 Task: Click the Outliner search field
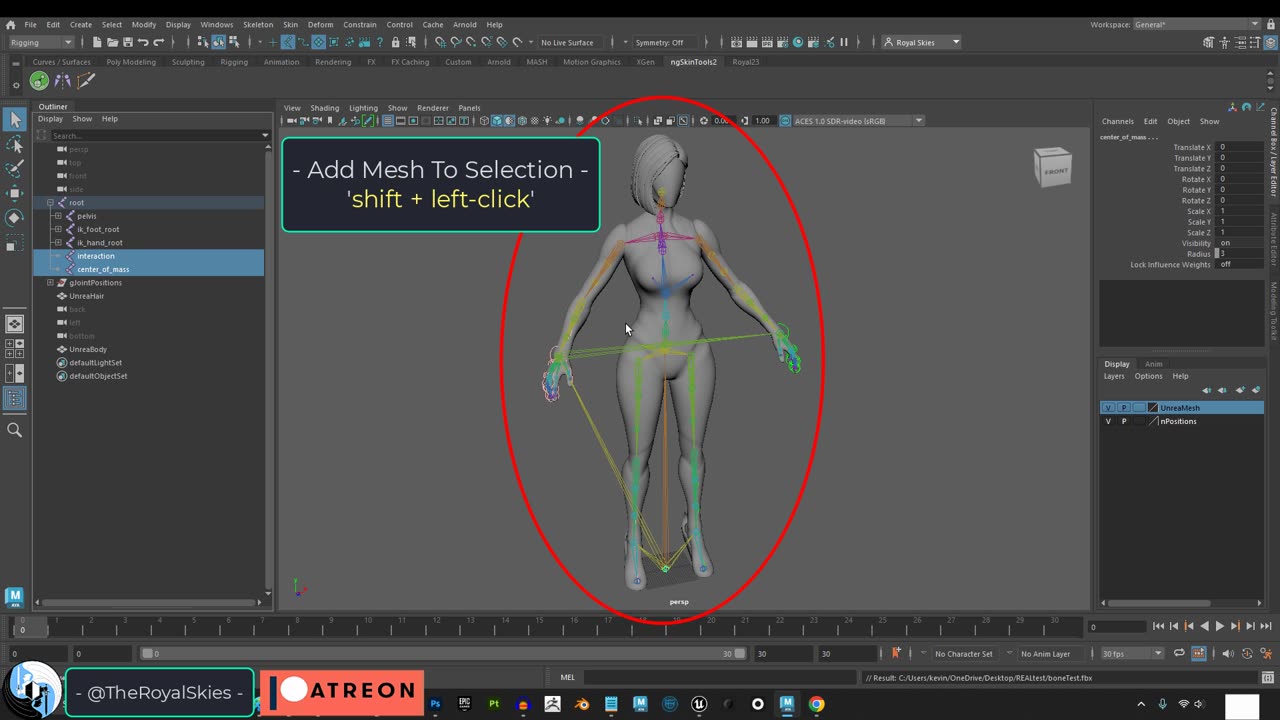coord(156,135)
